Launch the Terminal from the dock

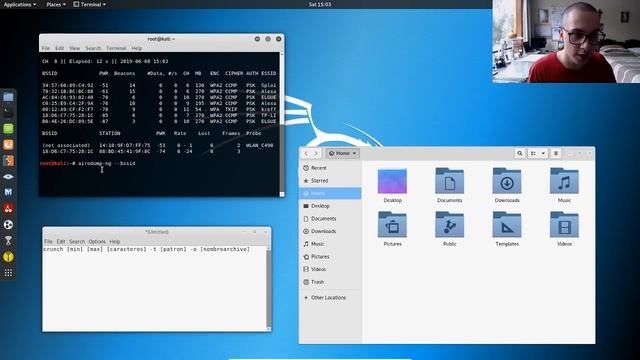[8, 113]
